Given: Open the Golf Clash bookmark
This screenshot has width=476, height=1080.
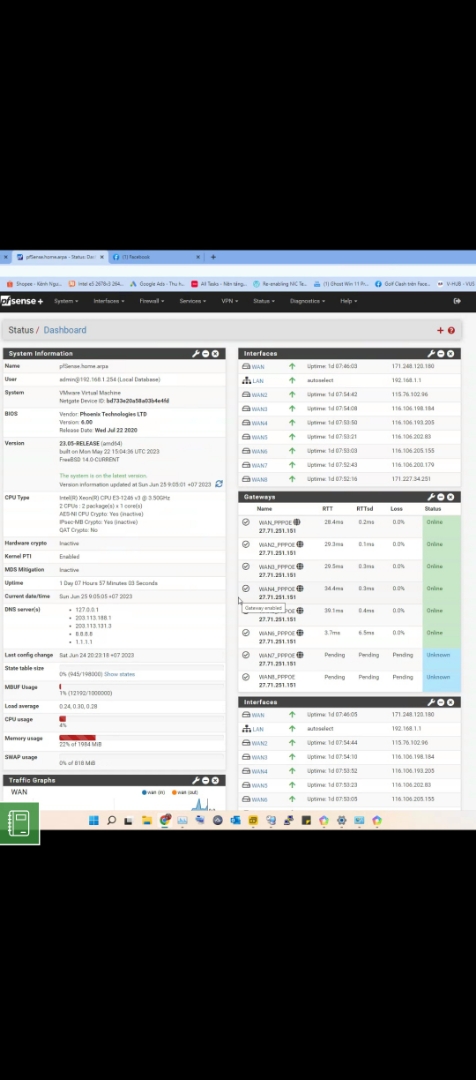Looking at the screenshot, I should click(x=402, y=284).
